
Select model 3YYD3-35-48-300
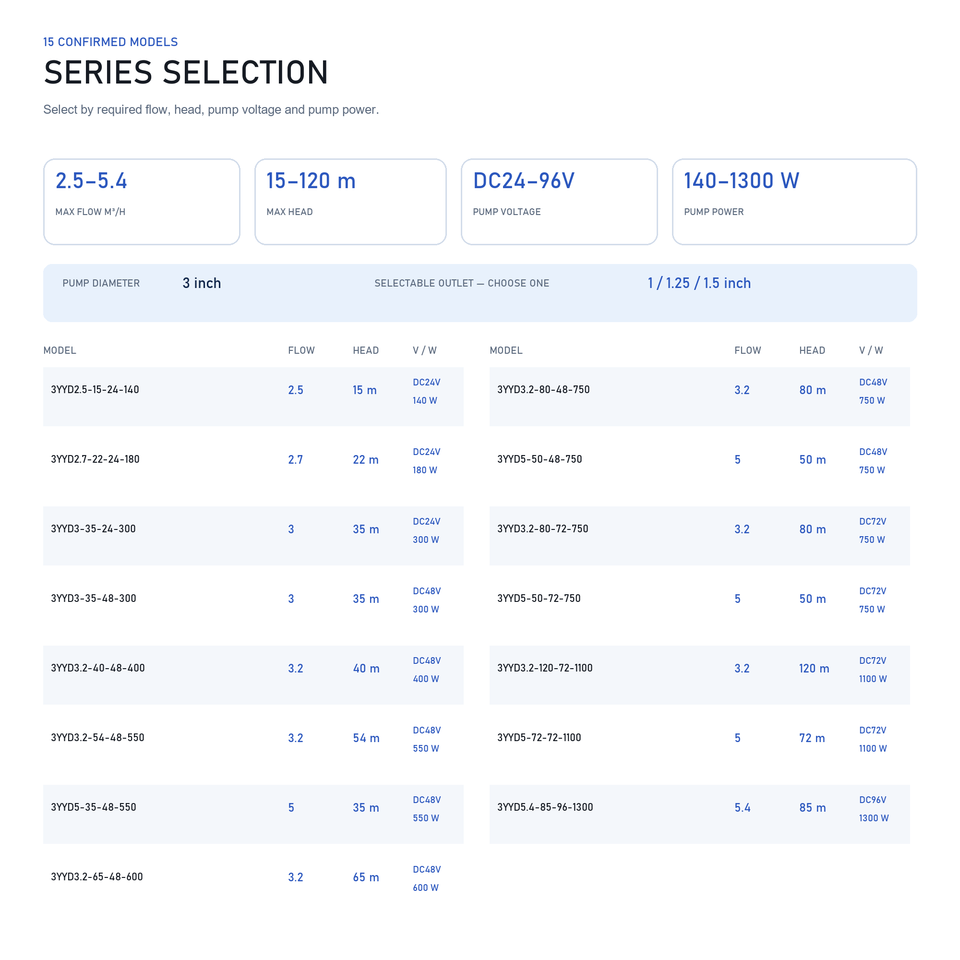click(x=253, y=606)
